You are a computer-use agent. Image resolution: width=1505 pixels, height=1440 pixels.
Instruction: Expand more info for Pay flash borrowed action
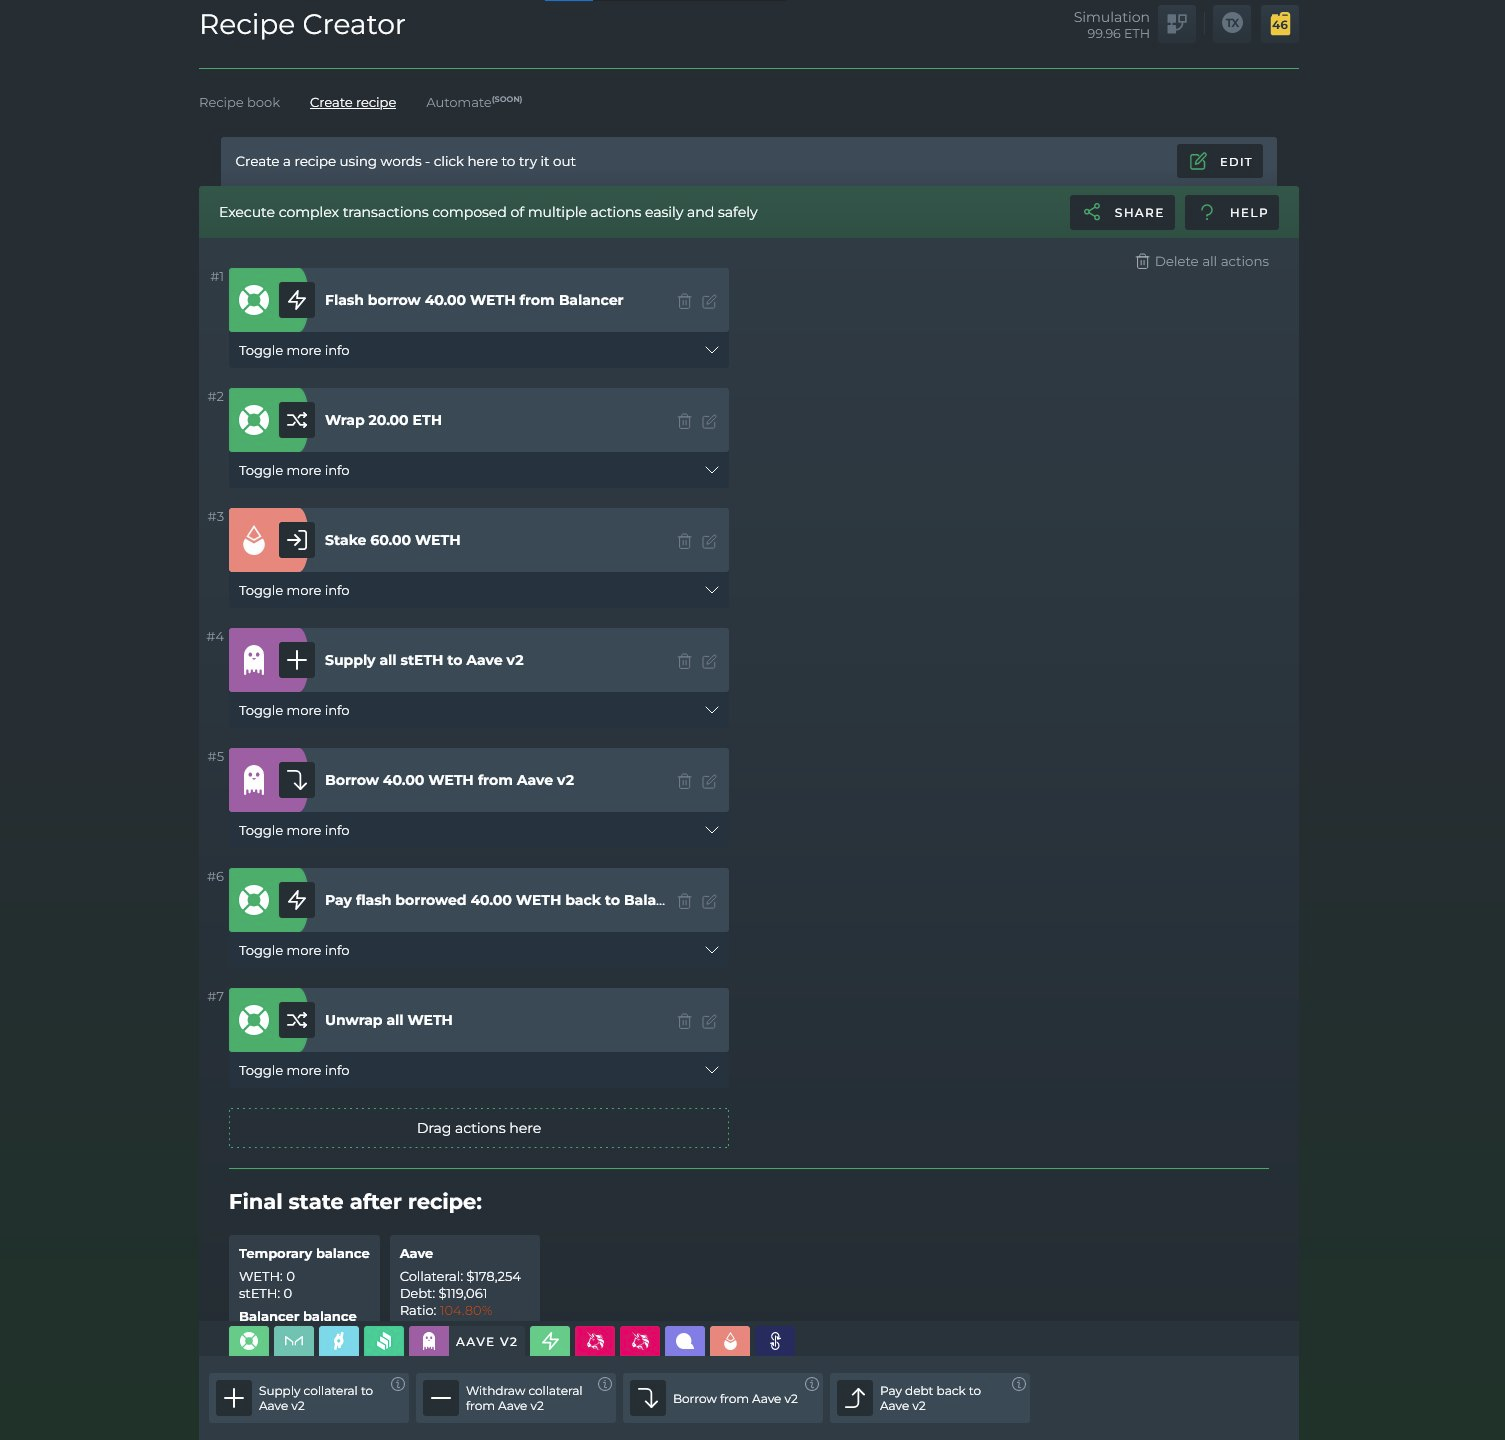point(479,950)
